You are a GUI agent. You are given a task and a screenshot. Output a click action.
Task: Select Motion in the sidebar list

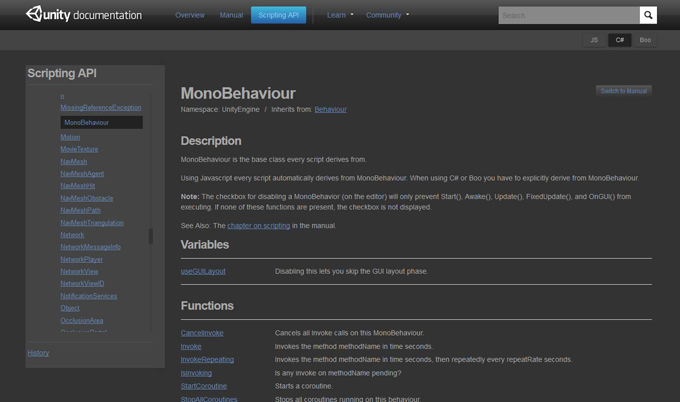click(x=70, y=137)
